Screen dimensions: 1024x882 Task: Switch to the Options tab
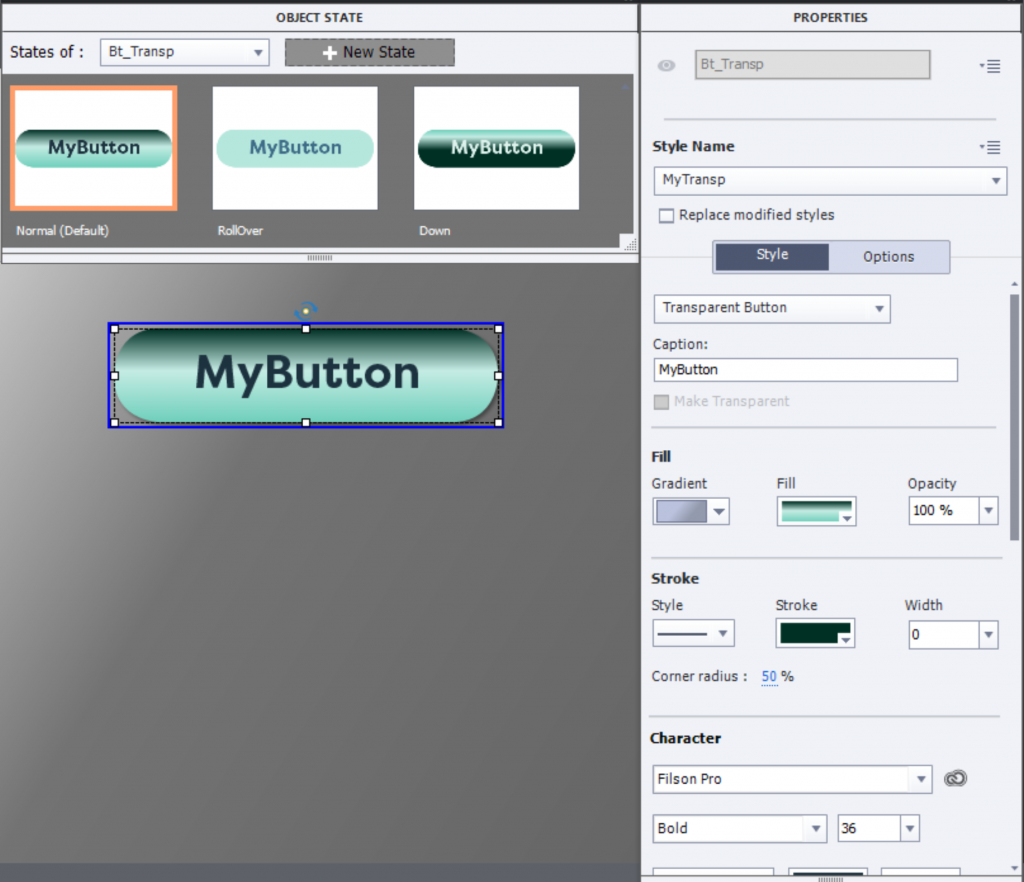[x=888, y=257]
